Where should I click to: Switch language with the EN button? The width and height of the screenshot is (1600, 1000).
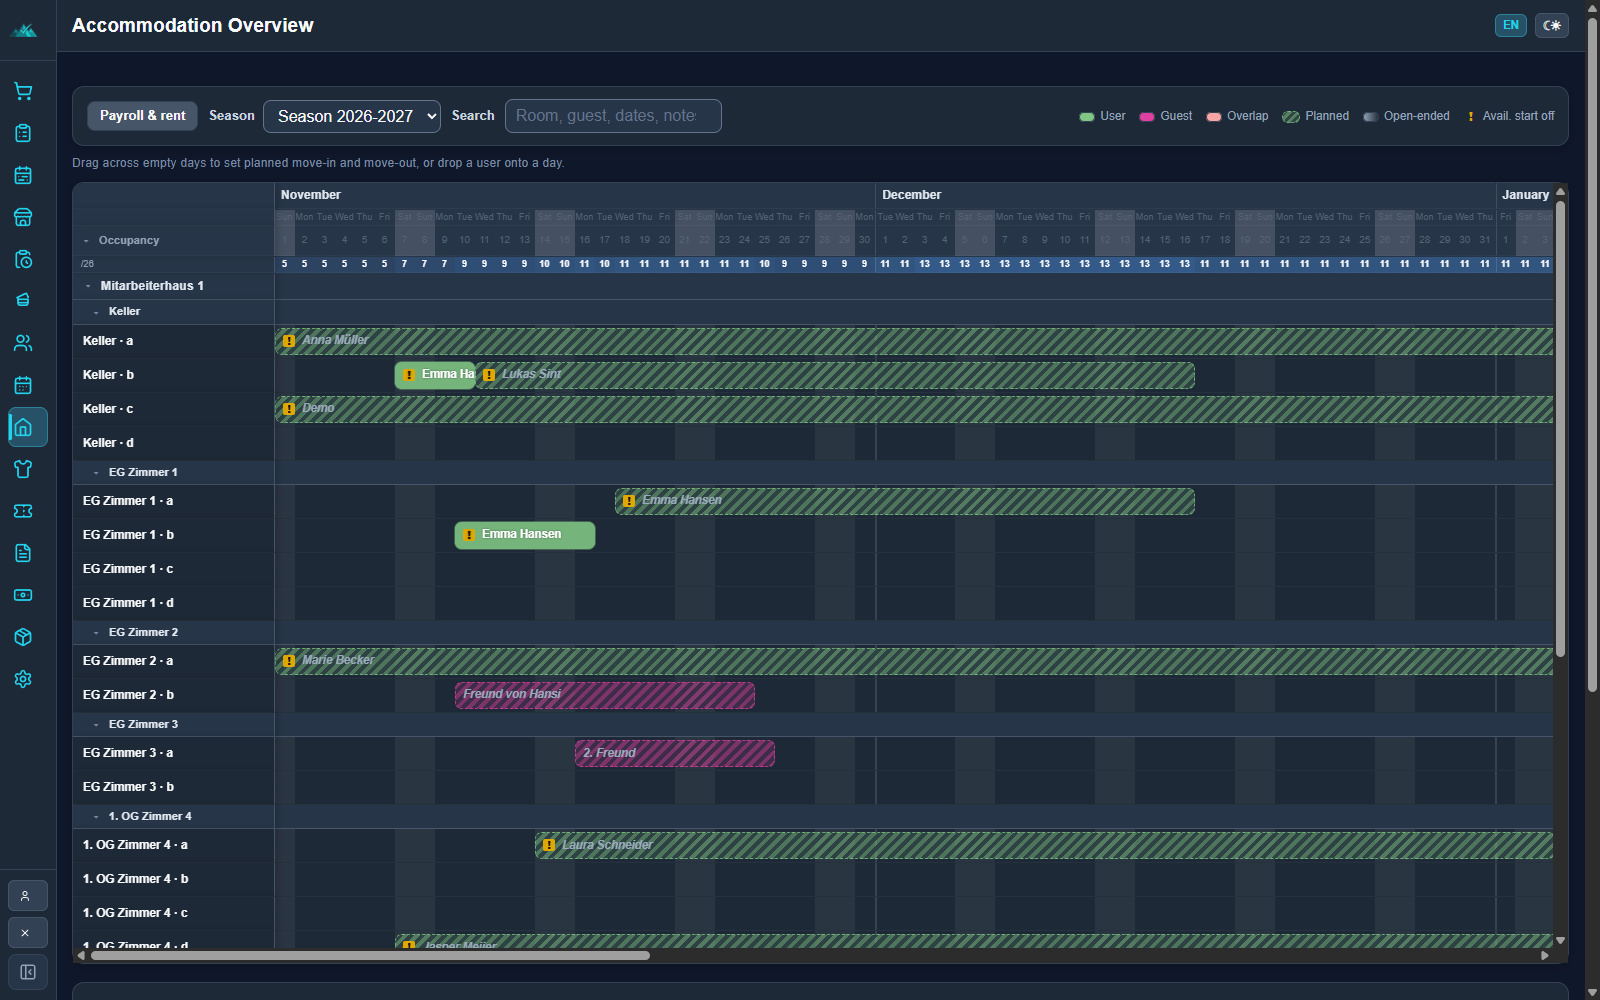[1511, 25]
